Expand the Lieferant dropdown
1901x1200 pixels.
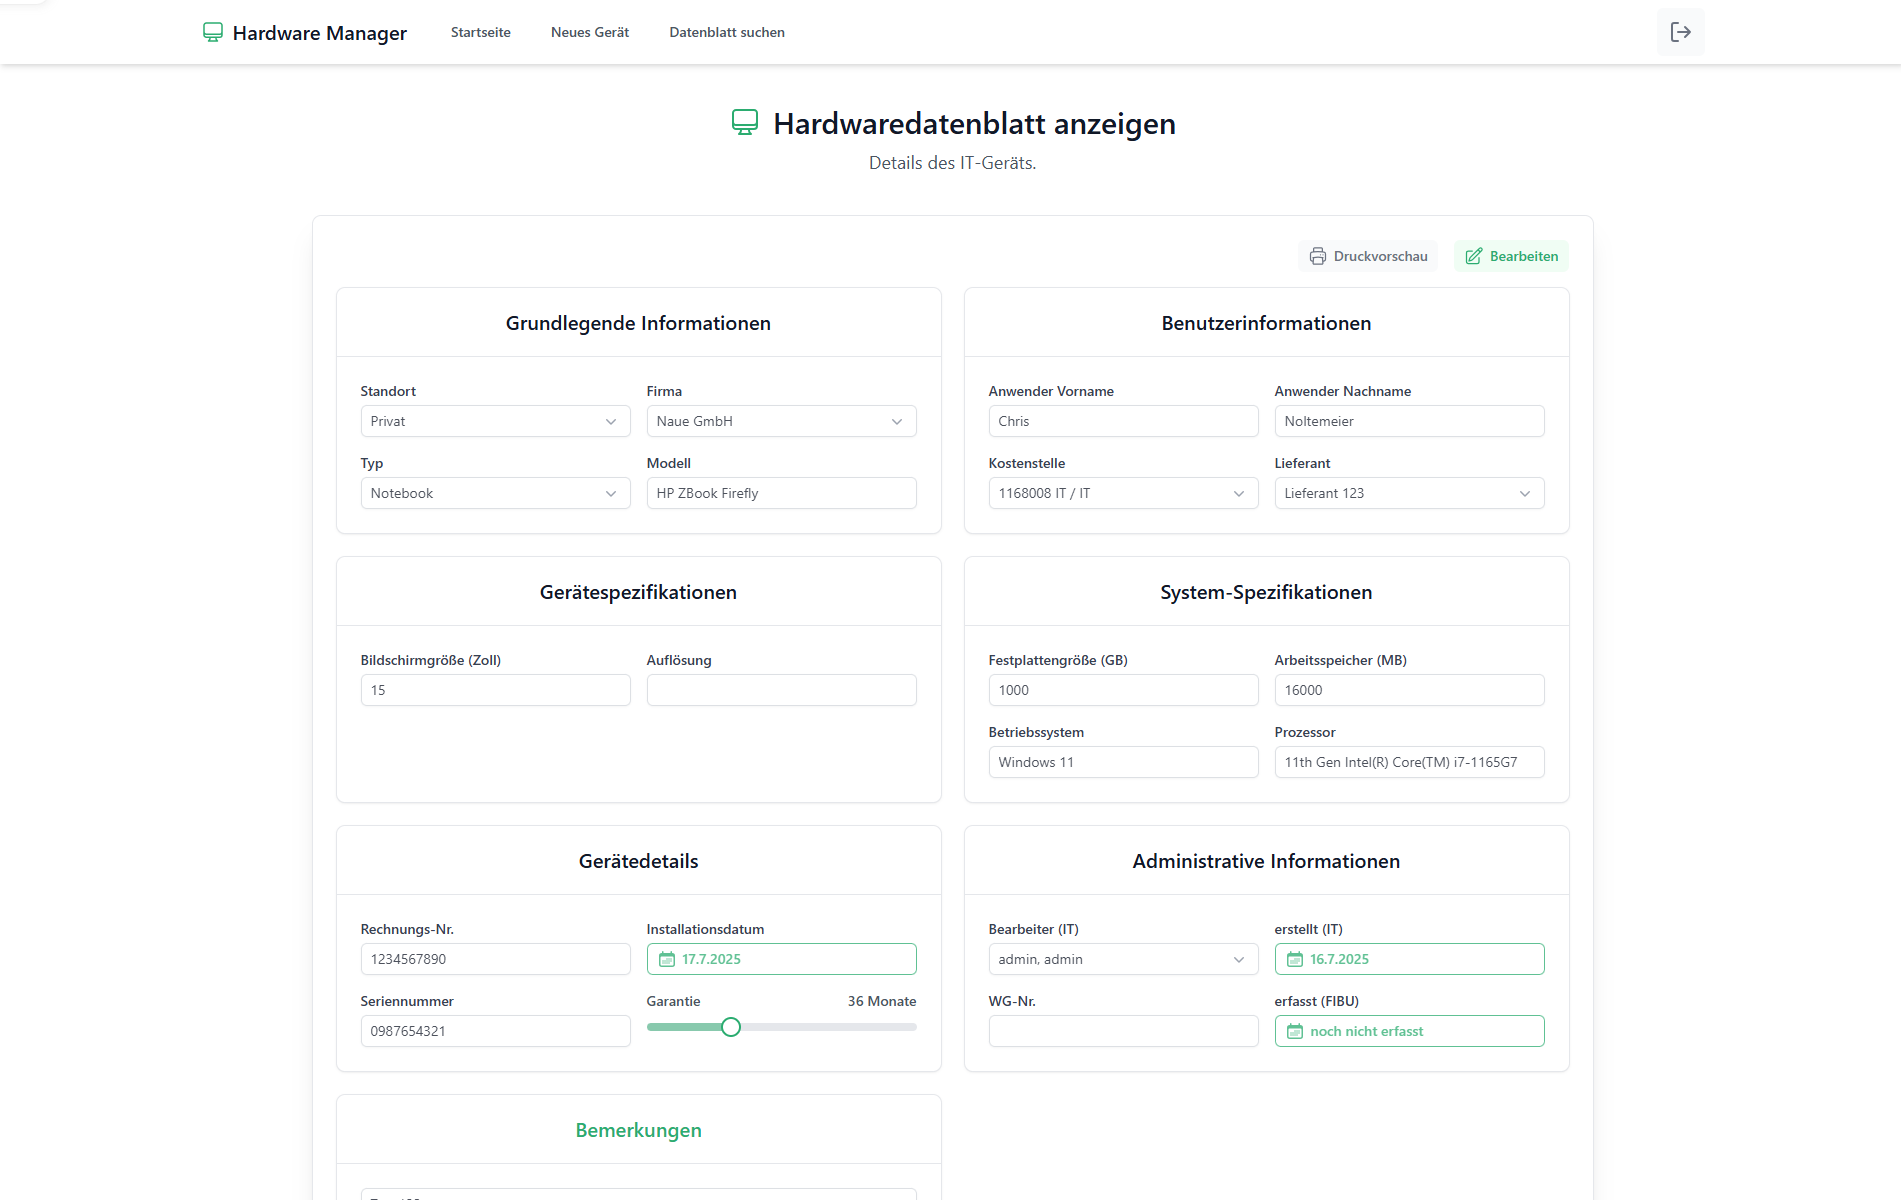1409,493
